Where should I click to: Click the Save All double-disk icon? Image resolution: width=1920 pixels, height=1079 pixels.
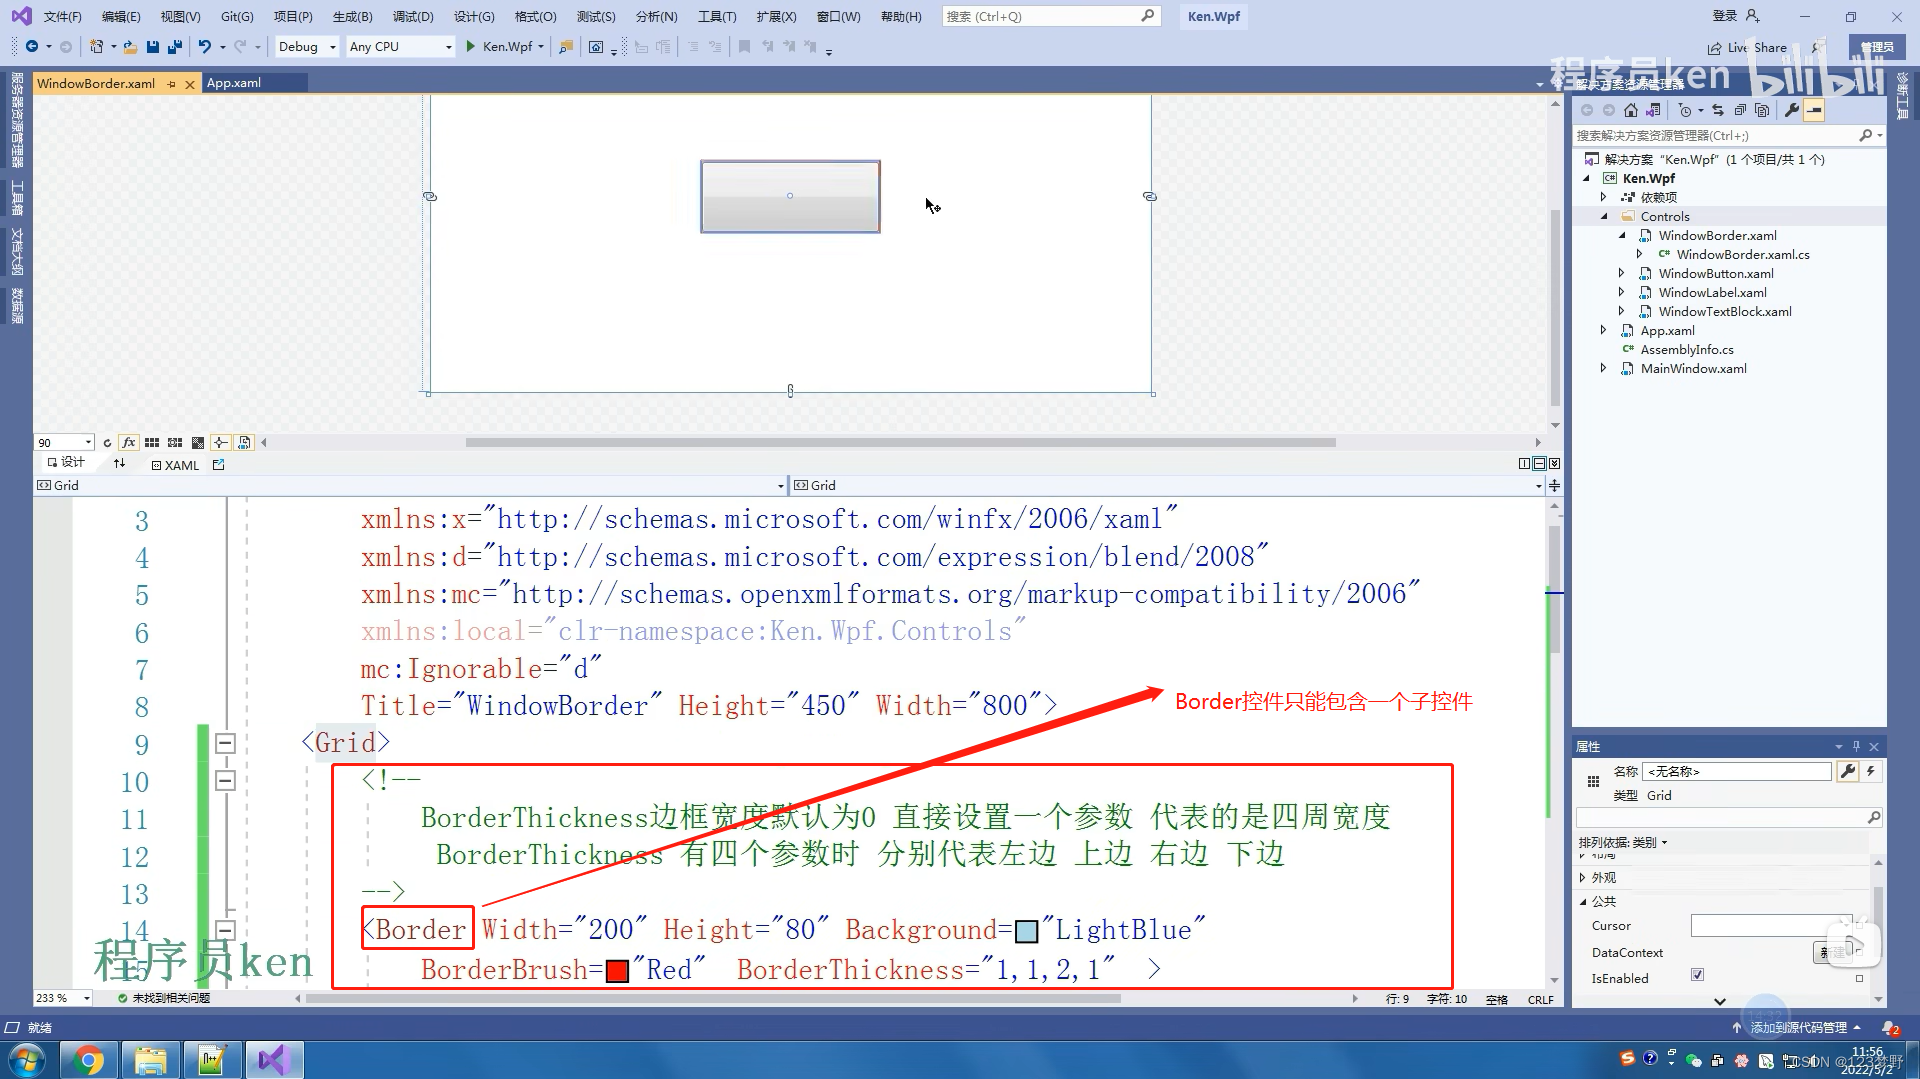(x=175, y=47)
